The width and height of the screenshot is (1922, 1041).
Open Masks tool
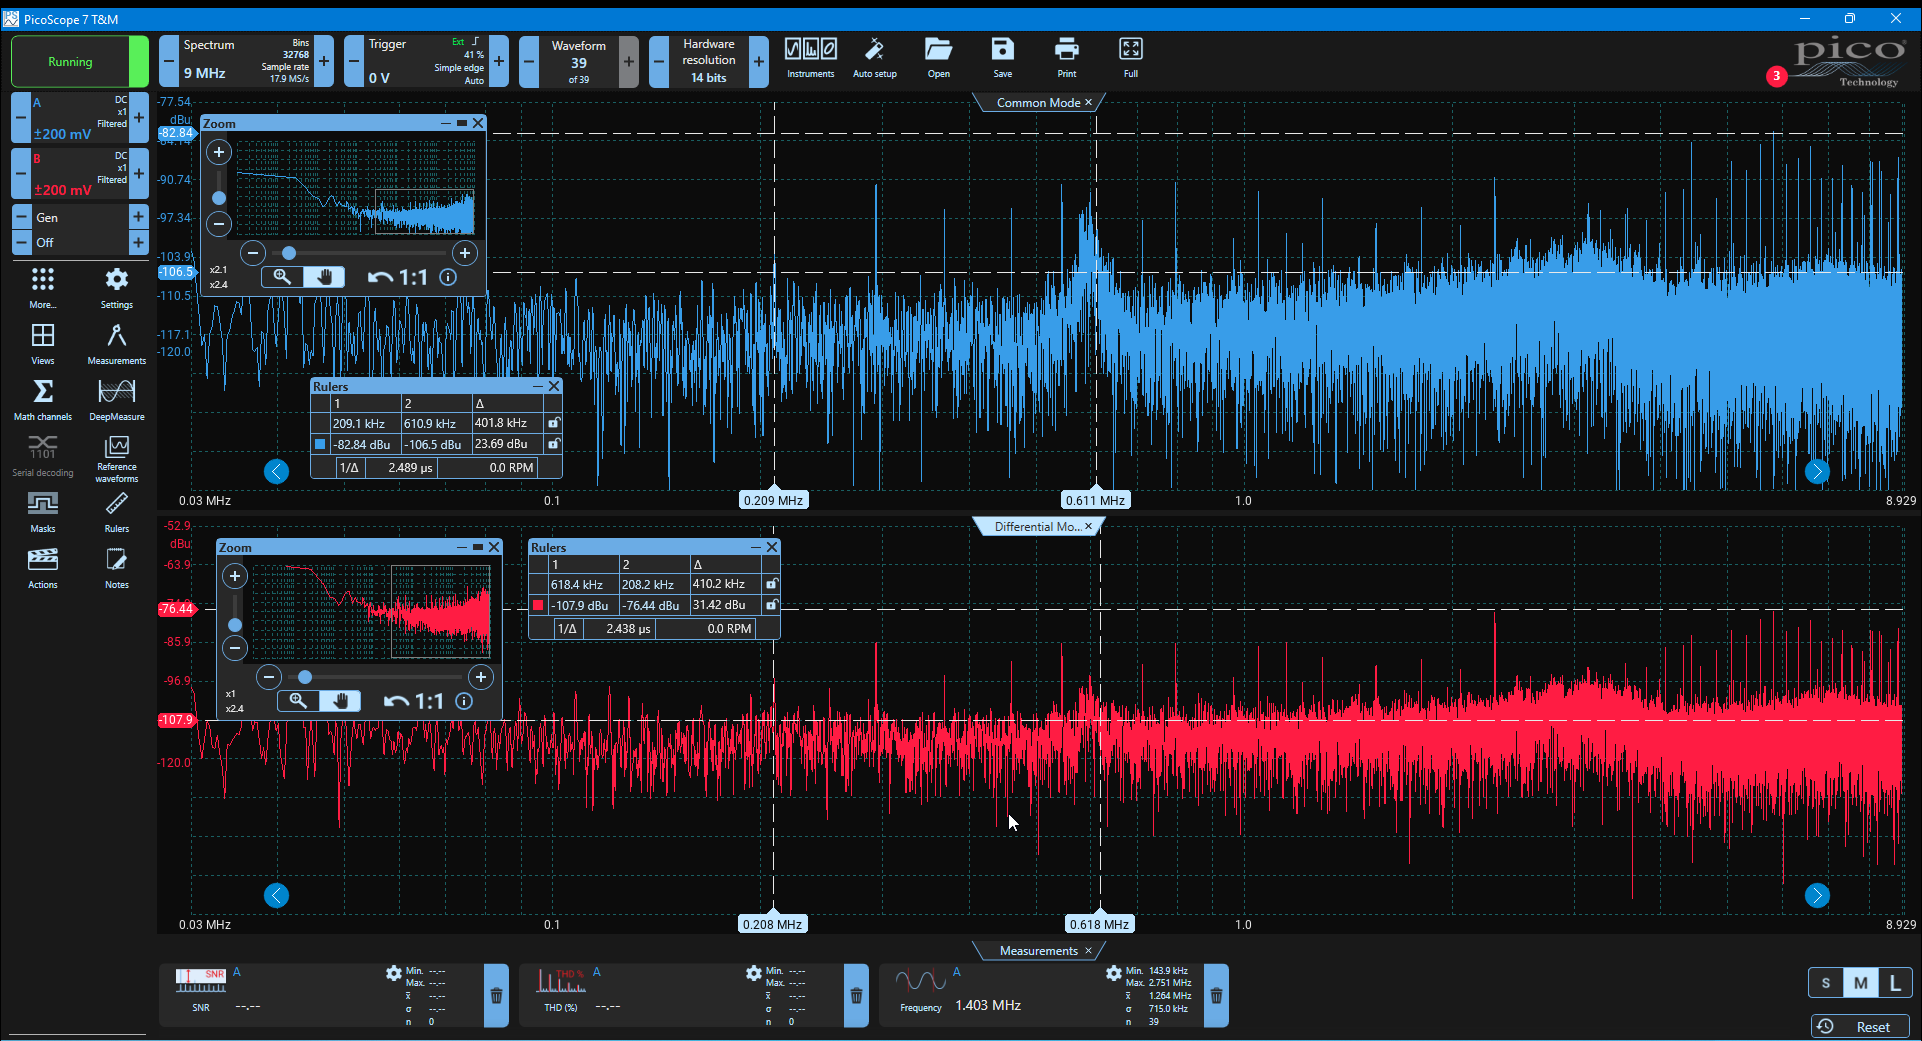click(x=43, y=511)
